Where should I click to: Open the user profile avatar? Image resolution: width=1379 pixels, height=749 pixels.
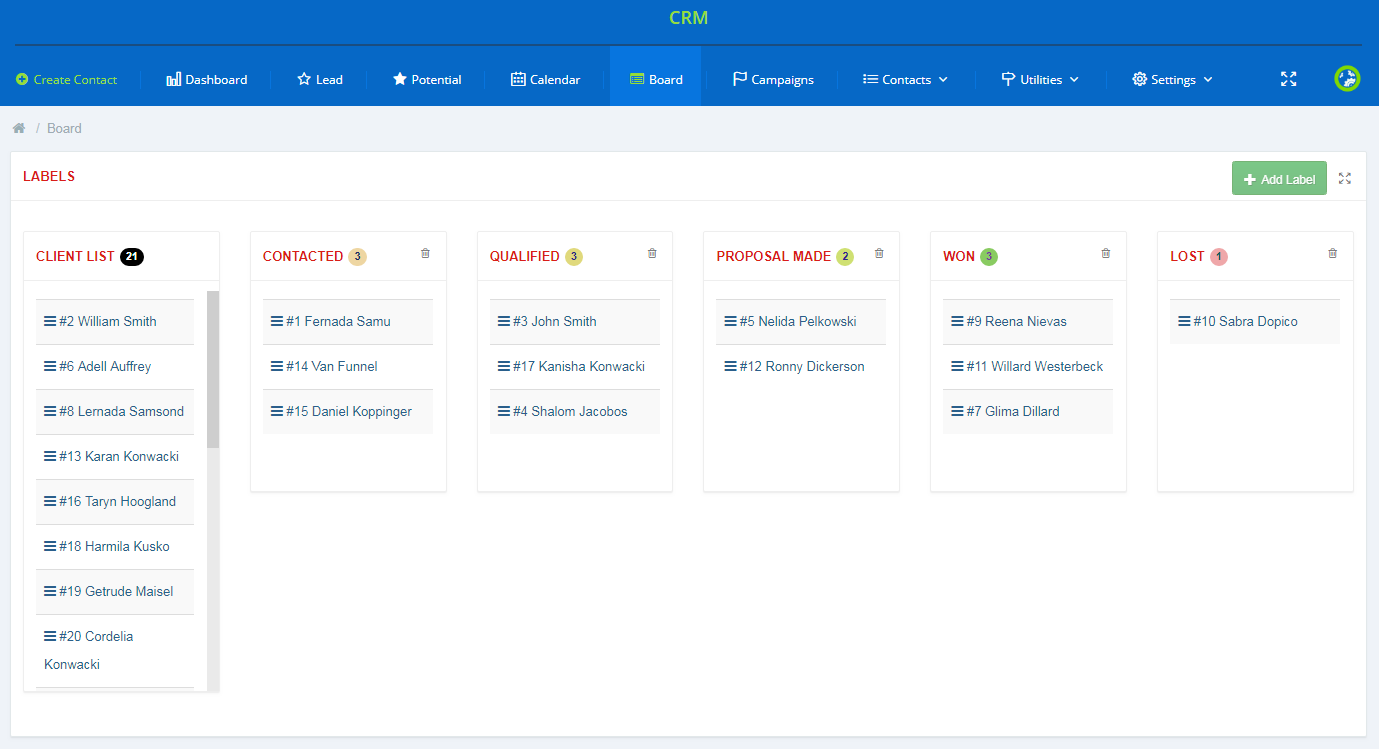point(1347,78)
